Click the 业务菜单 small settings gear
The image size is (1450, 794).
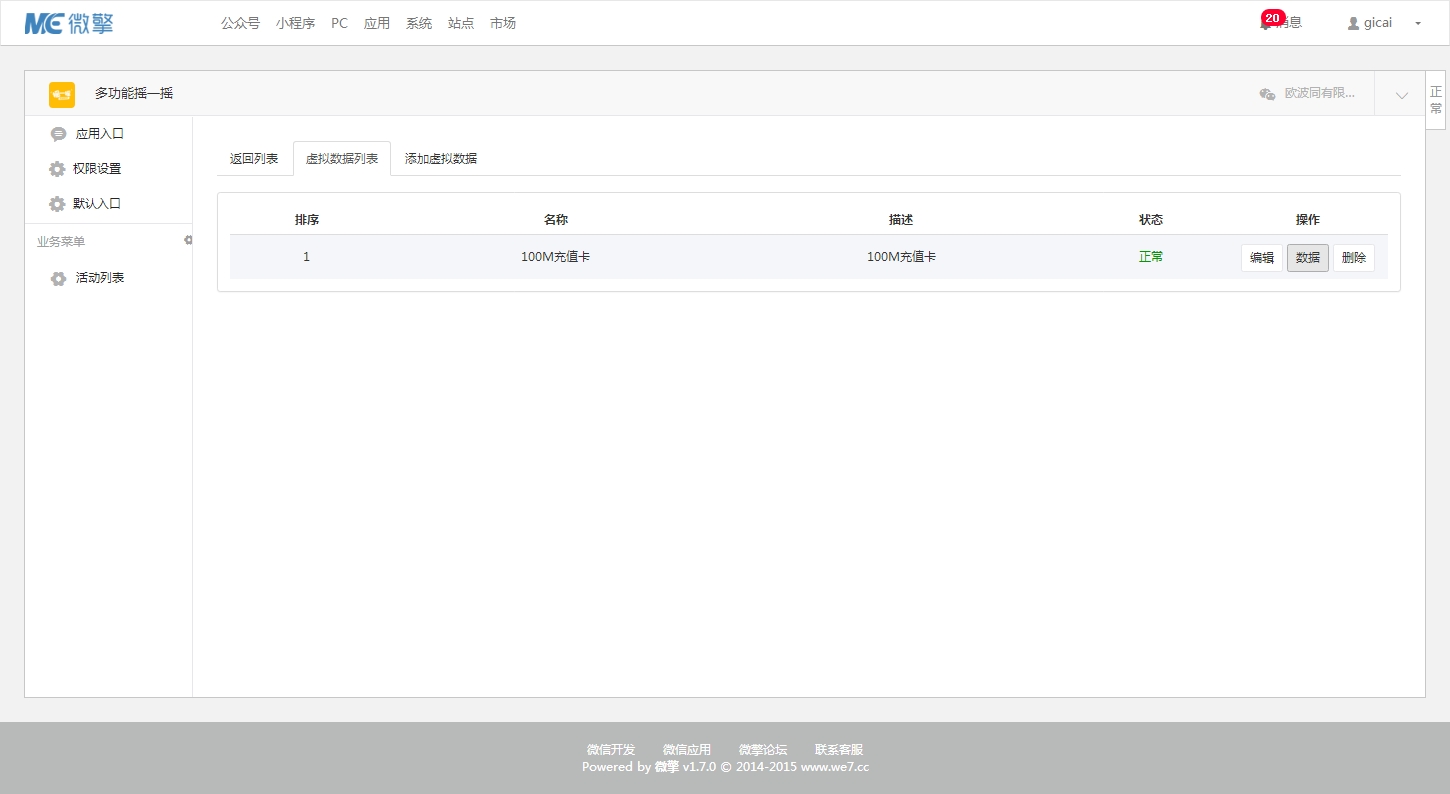coord(188,240)
